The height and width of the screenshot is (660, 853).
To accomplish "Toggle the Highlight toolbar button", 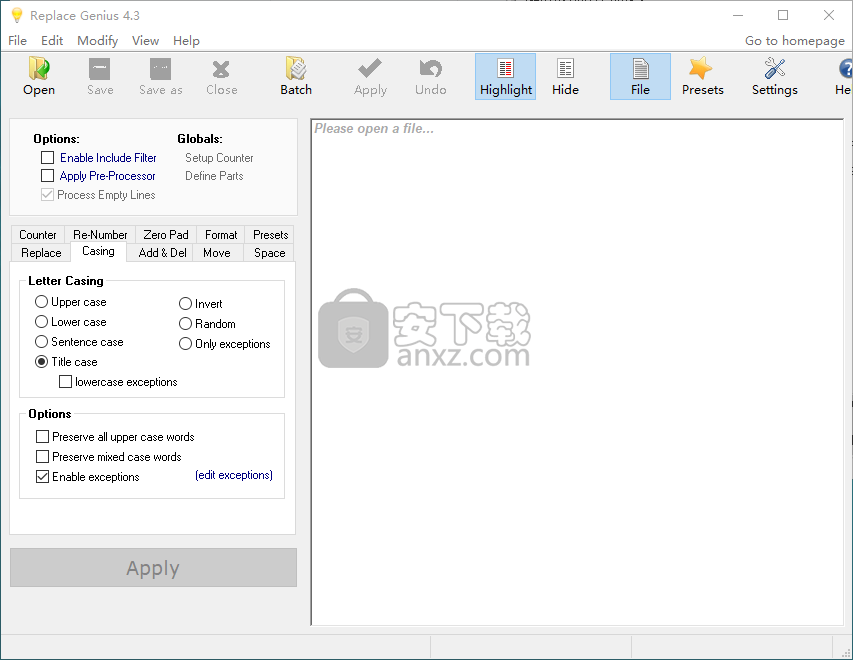I will click(x=505, y=77).
